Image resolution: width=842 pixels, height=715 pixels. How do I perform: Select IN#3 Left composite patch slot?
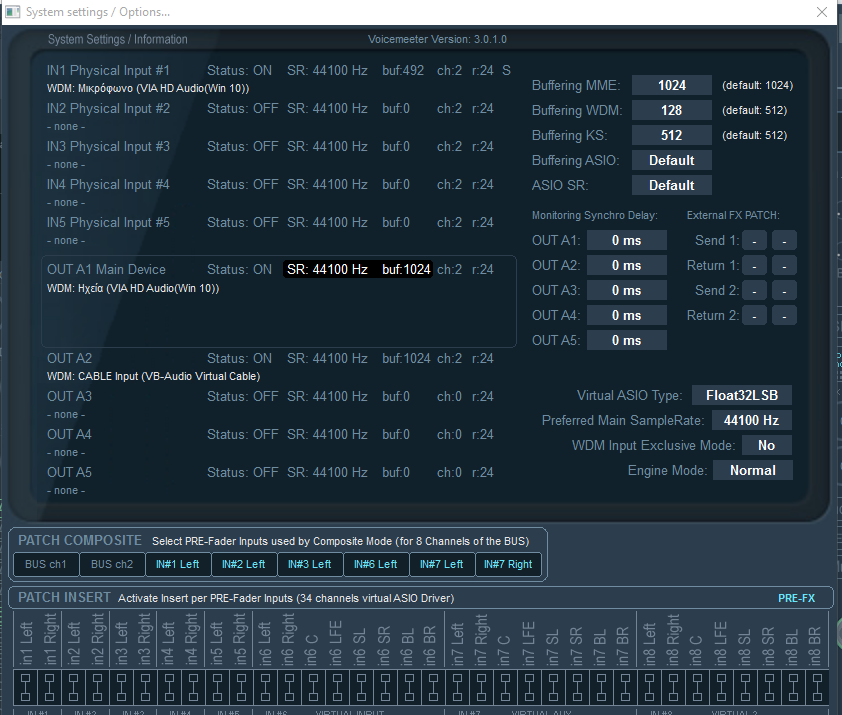[310, 564]
